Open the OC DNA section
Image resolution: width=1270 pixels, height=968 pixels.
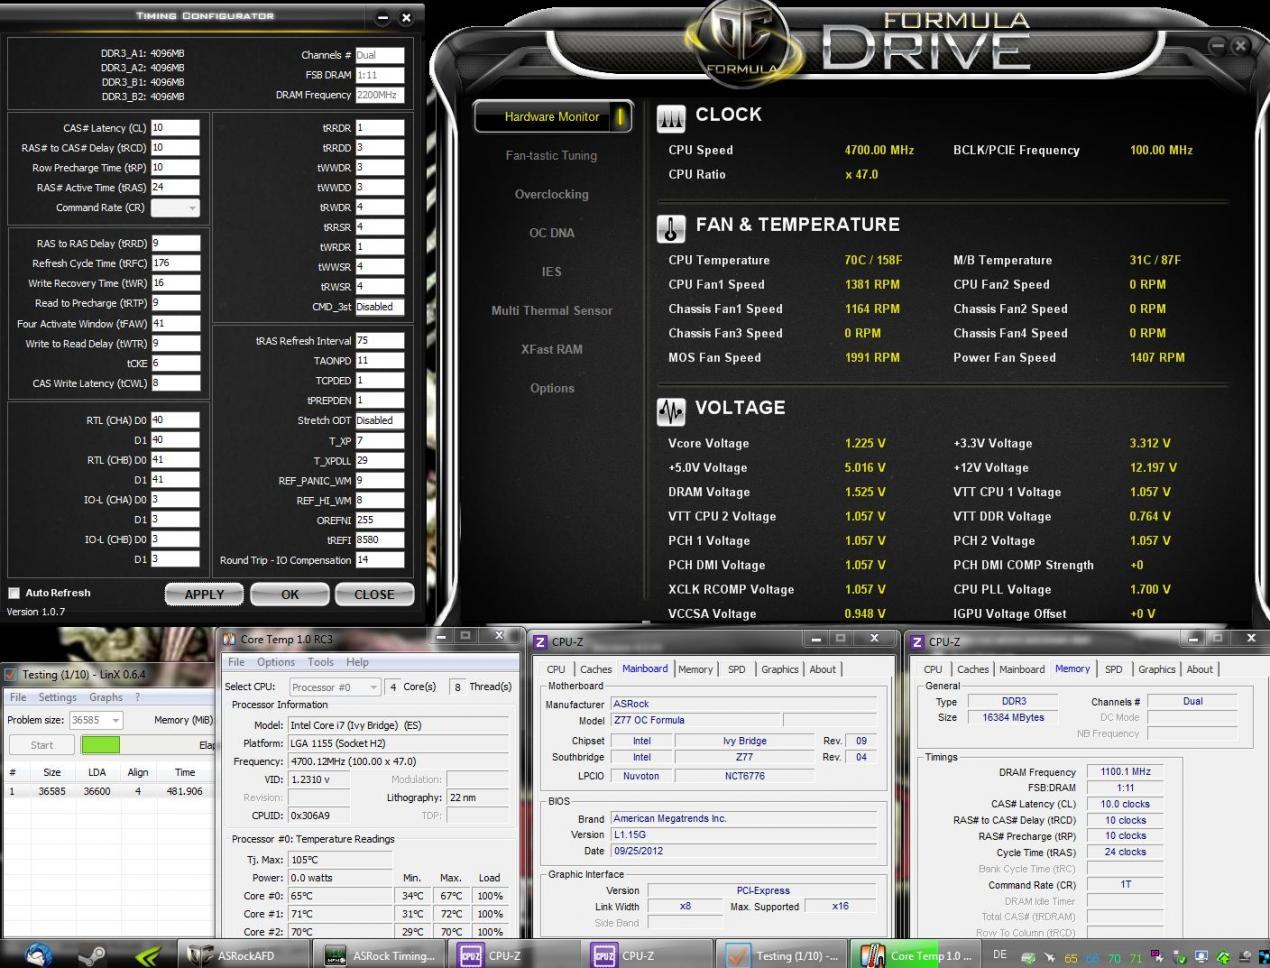pos(552,233)
